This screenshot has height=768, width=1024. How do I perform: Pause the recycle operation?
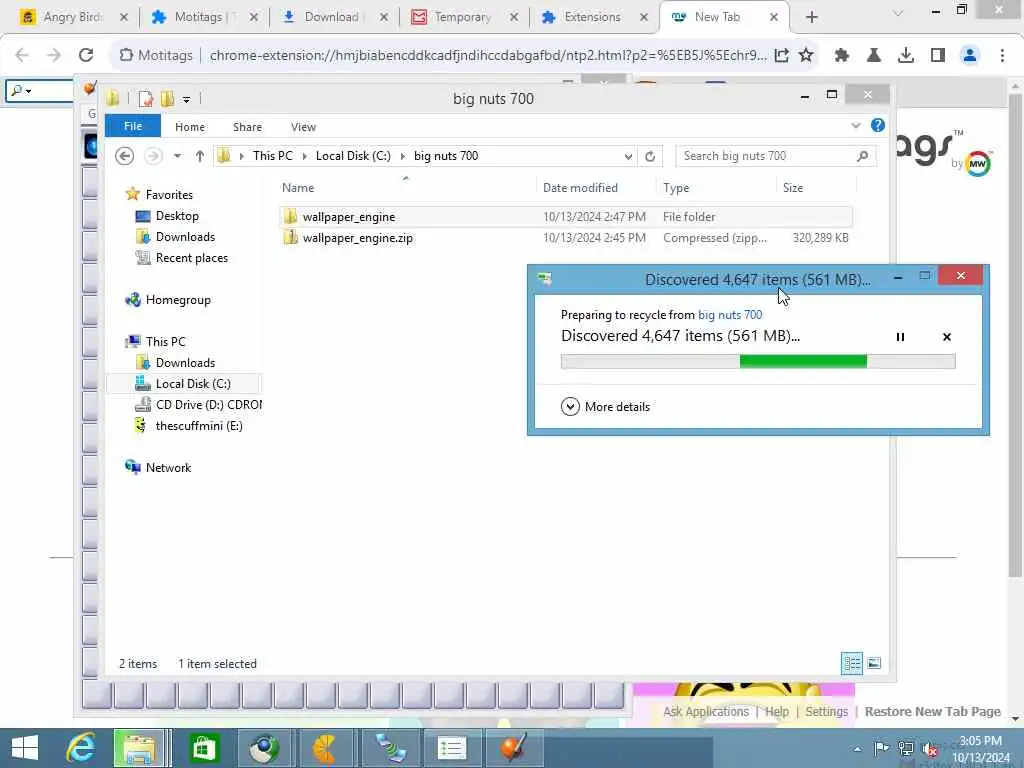coord(900,337)
